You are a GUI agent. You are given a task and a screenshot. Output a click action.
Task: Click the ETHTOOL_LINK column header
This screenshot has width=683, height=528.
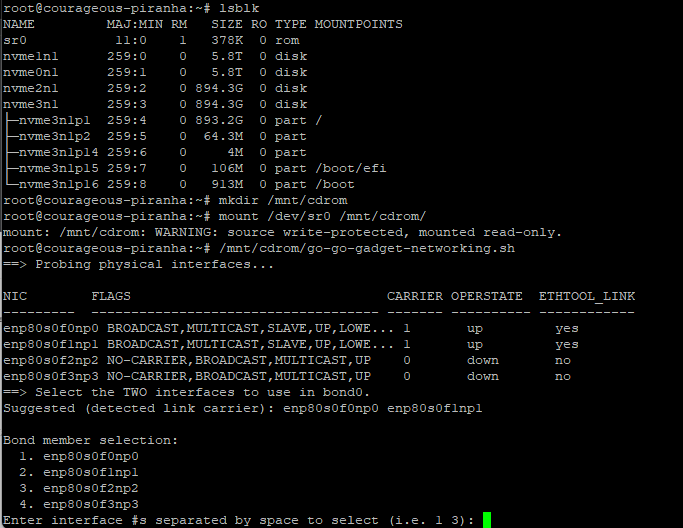[586, 296]
